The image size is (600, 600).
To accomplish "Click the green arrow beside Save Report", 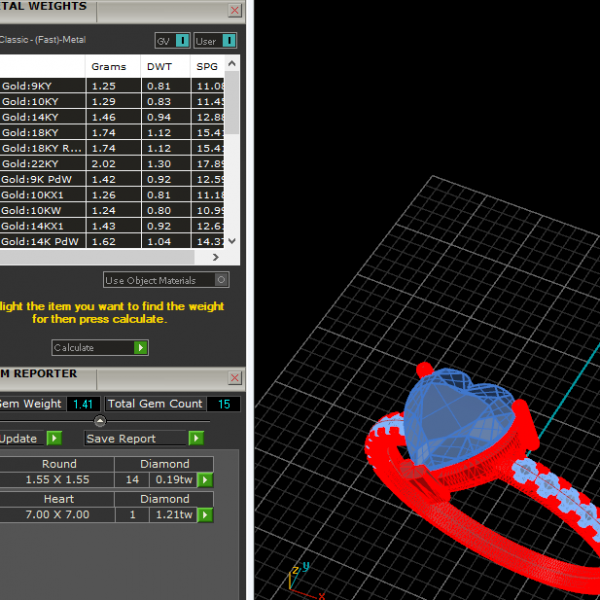I will 196,438.
